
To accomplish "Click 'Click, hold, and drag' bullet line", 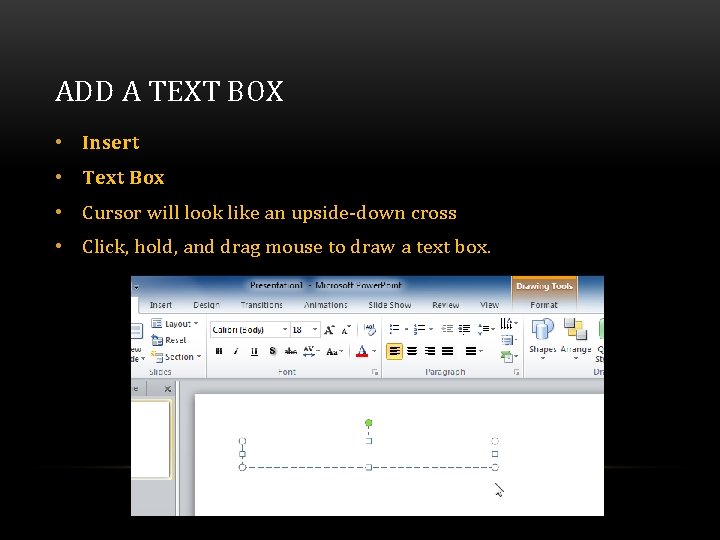I will tap(287, 247).
